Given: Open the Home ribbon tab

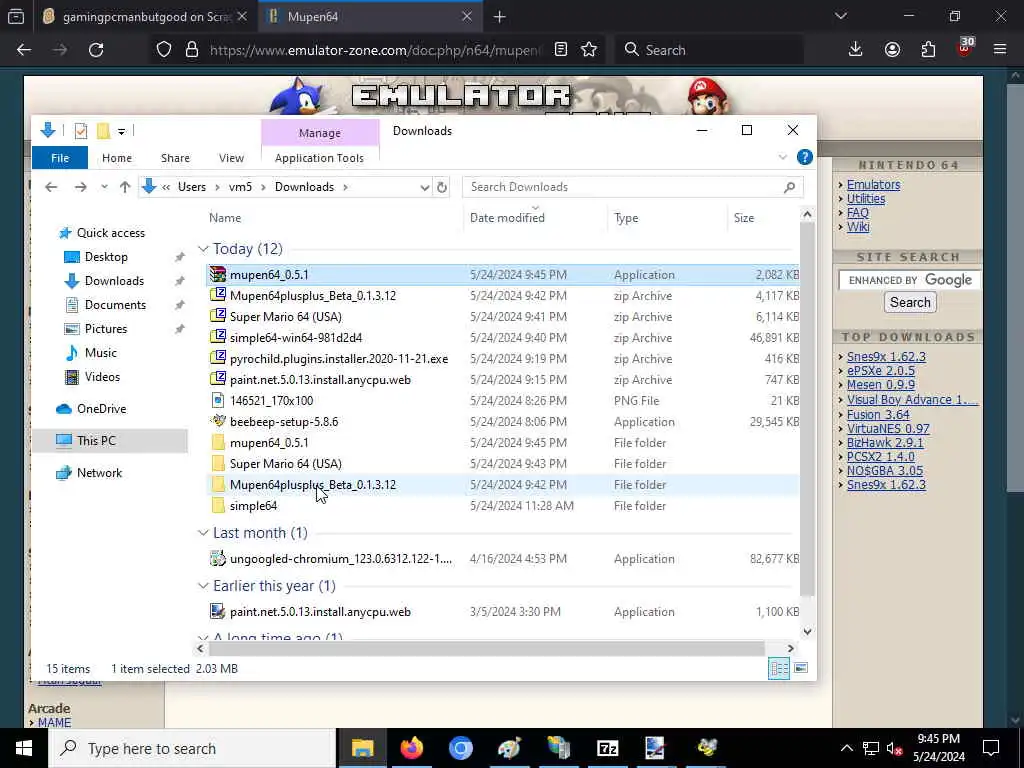Looking at the screenshot, I should click(x=117, y=158).
